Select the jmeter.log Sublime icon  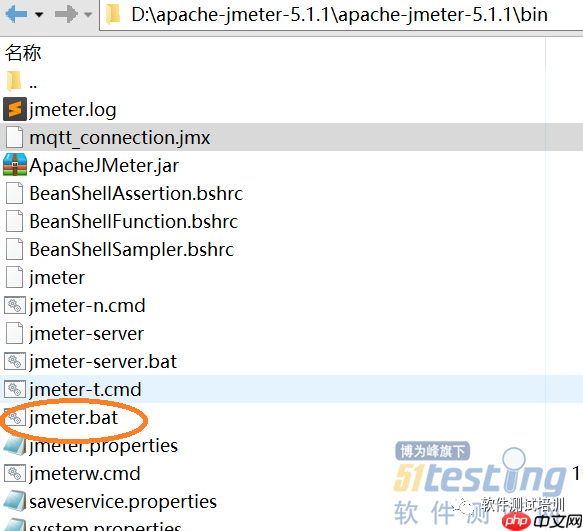click(15, 109)
